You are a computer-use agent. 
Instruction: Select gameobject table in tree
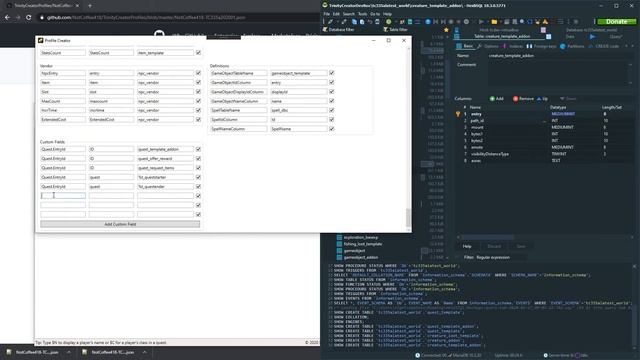tap(354, 251)
